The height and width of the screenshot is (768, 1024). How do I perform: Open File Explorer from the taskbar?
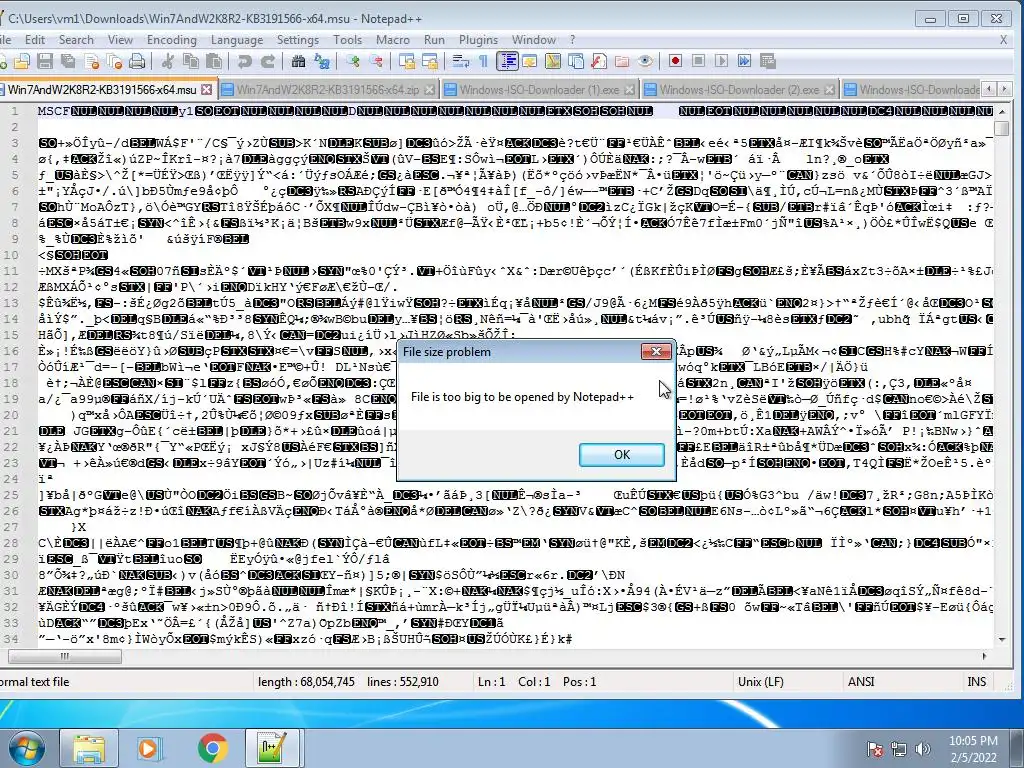(89, 748)
